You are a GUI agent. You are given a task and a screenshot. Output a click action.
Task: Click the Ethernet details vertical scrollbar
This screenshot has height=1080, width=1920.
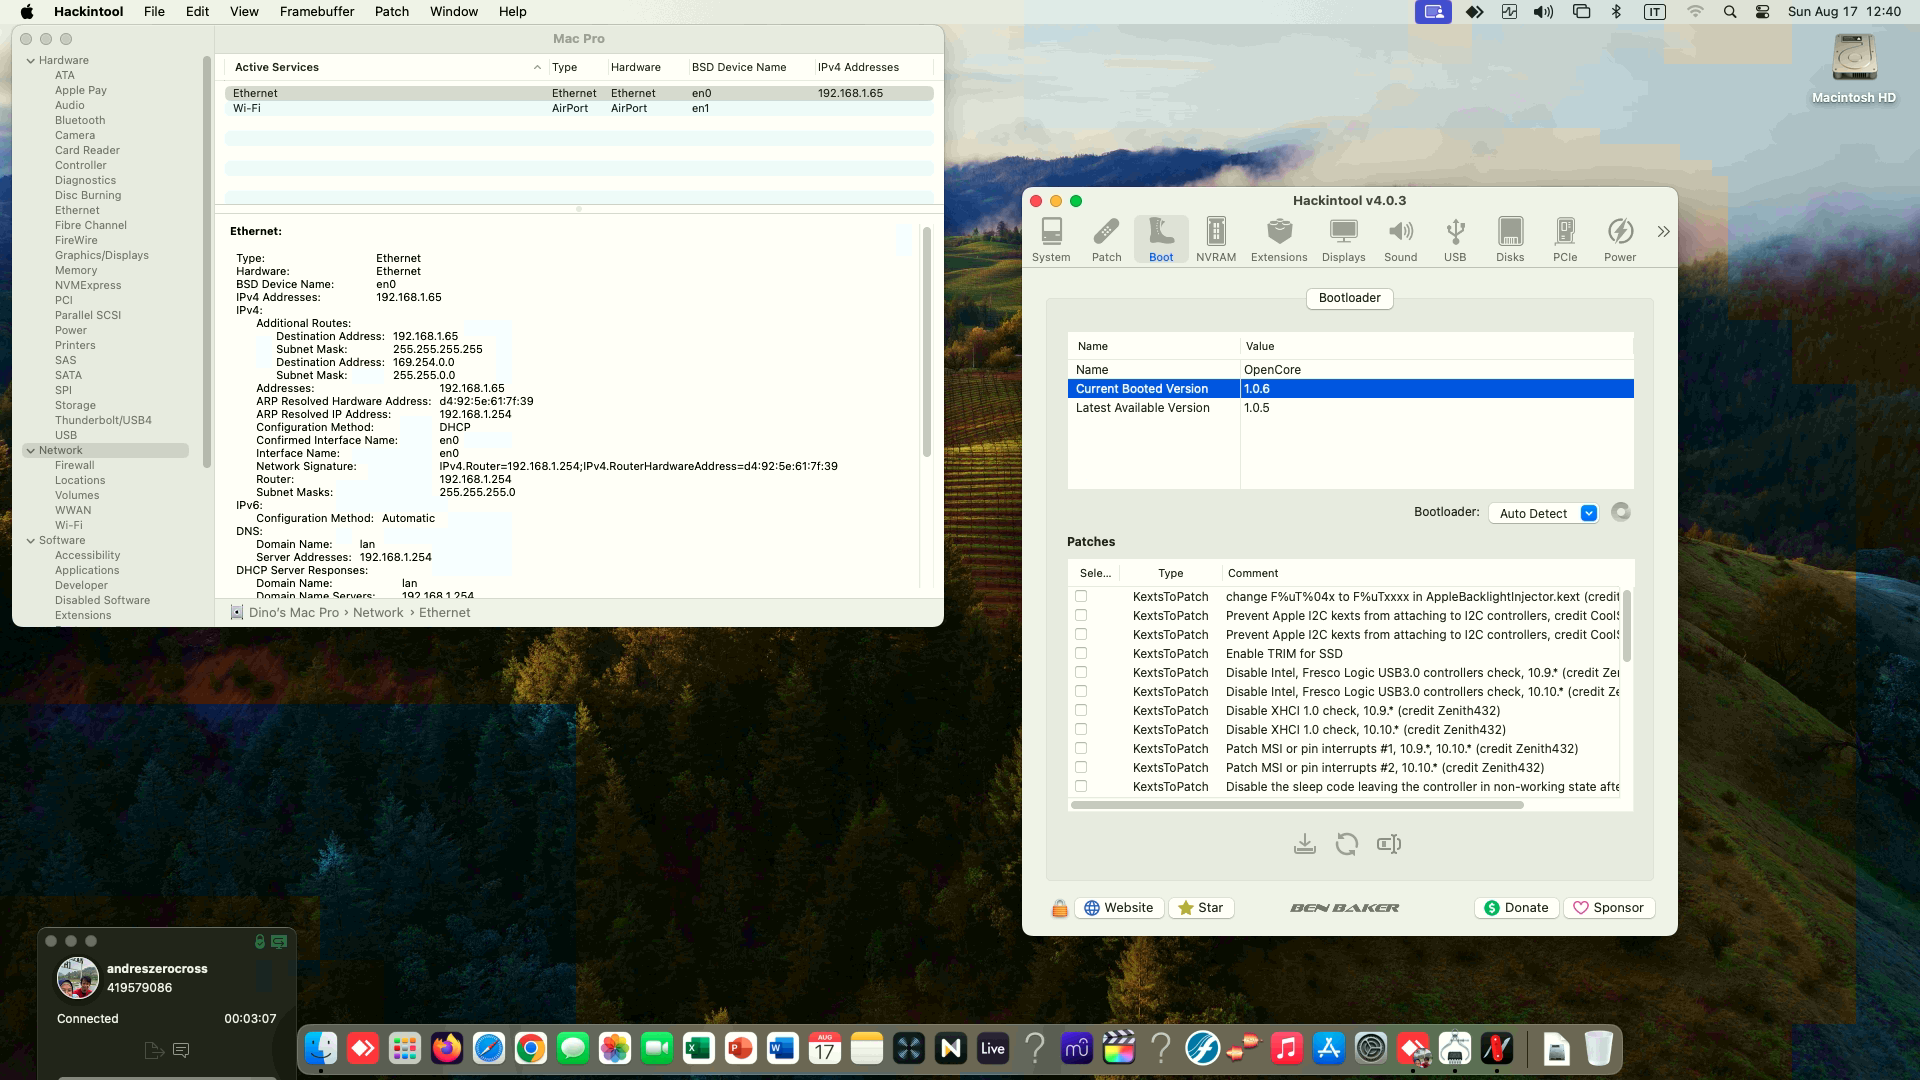(x=926, y=342)
